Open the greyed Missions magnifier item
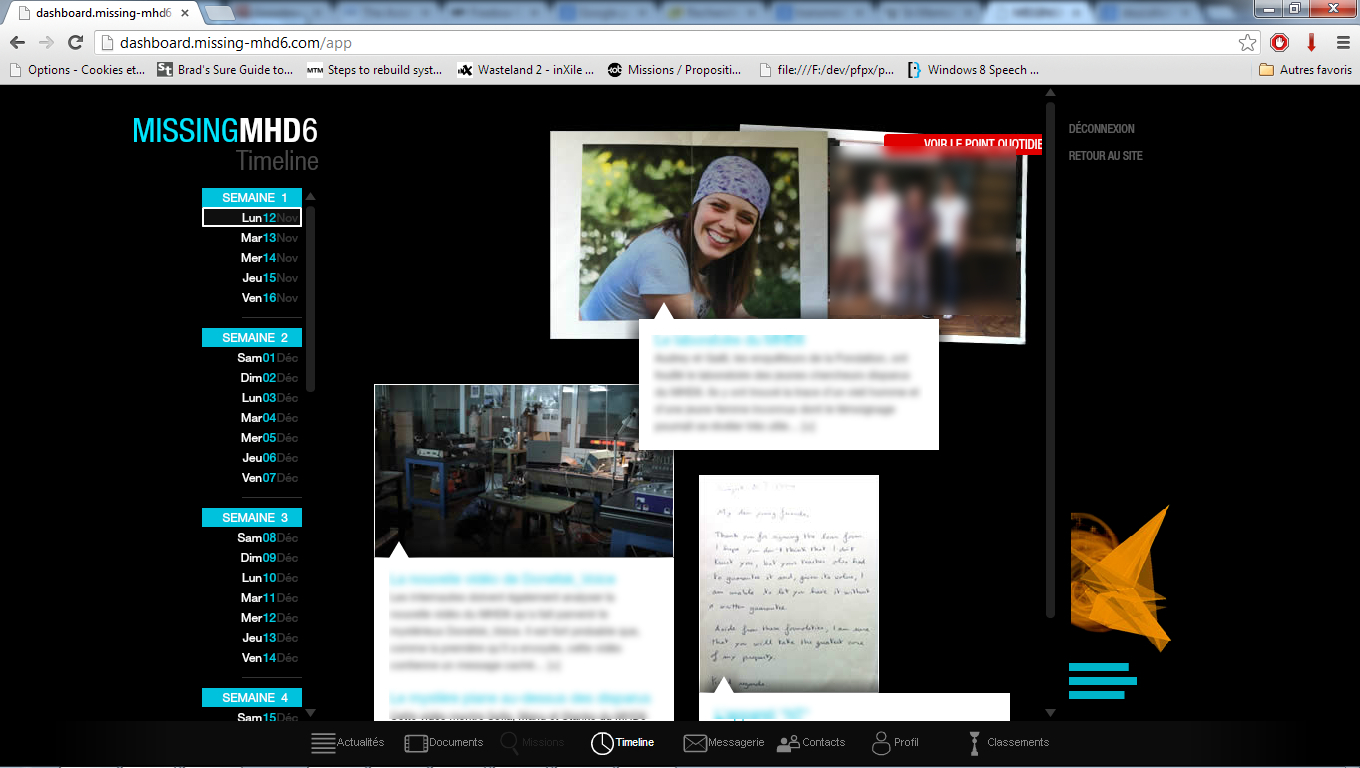 (x=532, y=743)
